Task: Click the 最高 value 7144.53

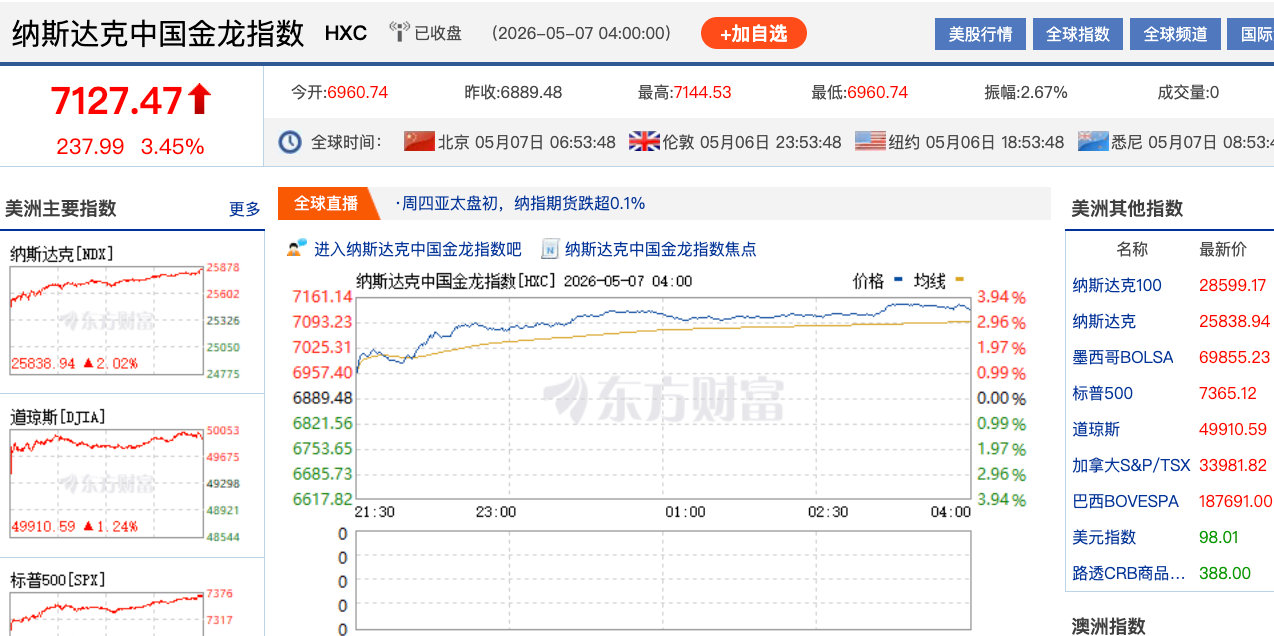Action: (702, 92)
